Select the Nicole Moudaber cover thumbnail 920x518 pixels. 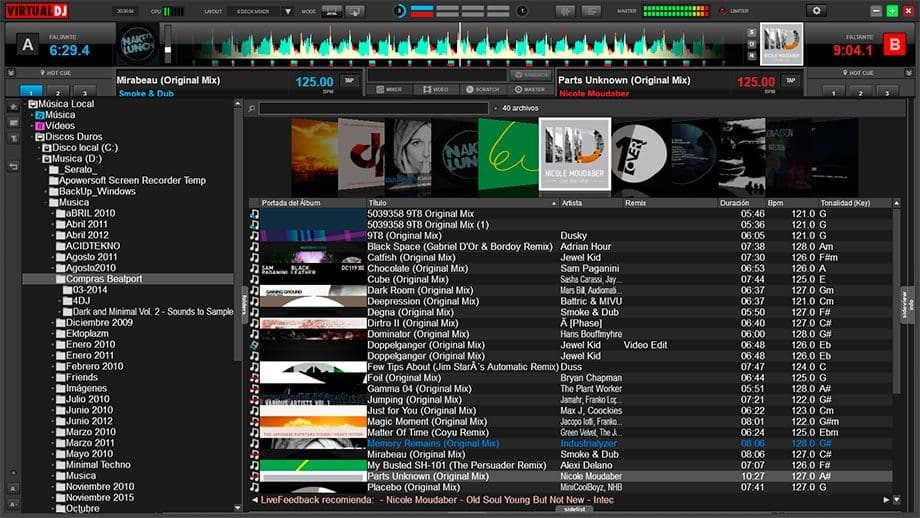[574, 154]
